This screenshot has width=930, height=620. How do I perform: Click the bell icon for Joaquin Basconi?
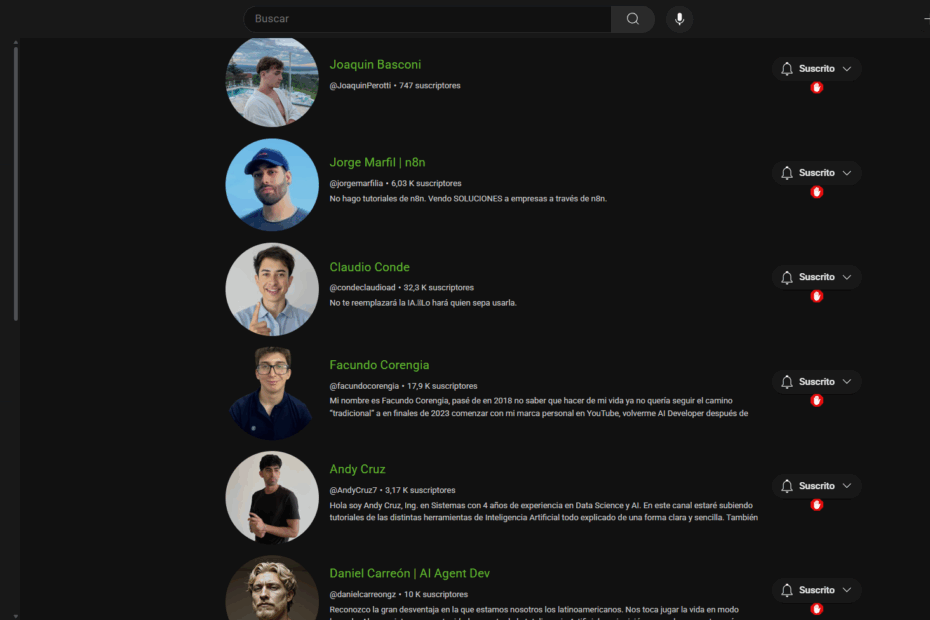pos(786,69)
